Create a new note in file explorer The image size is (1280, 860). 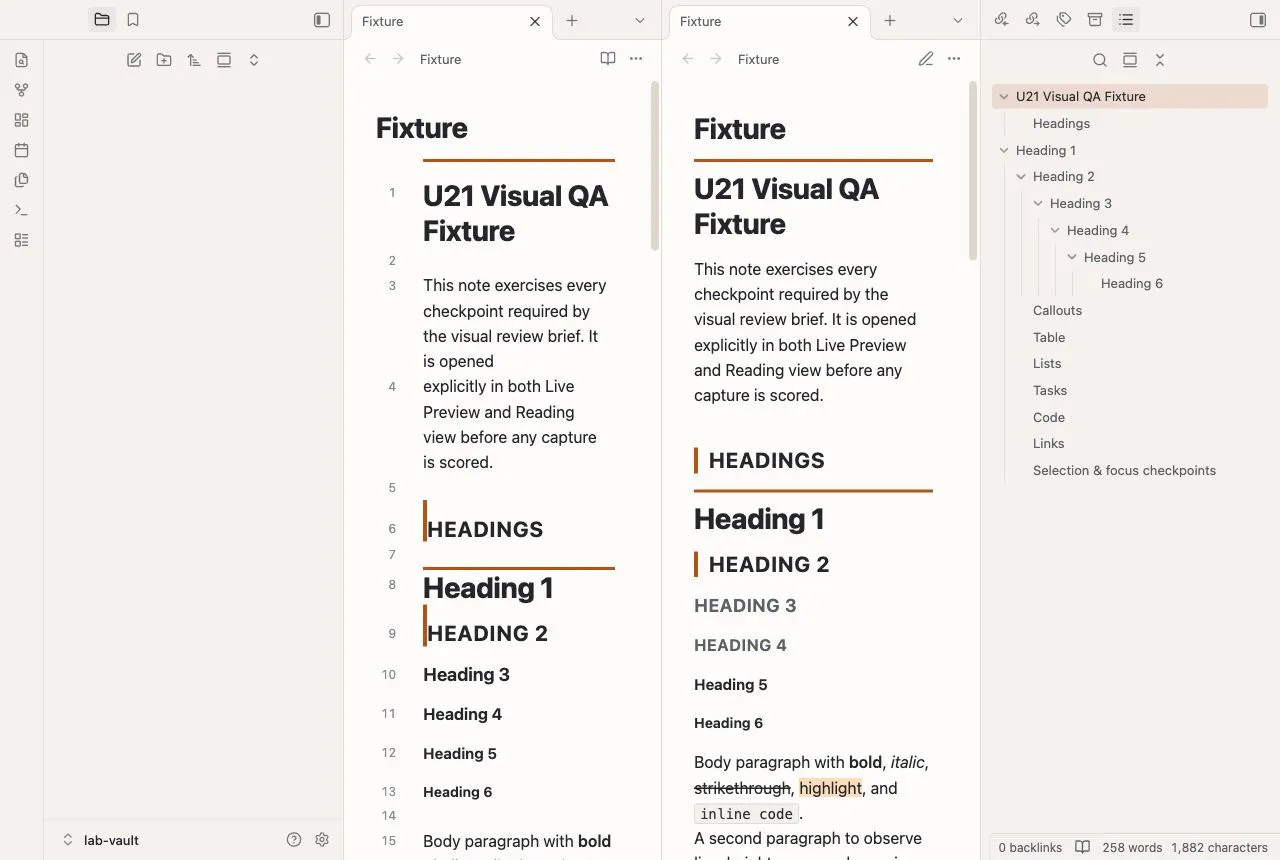pyautogui.click(x=134, y=60)
